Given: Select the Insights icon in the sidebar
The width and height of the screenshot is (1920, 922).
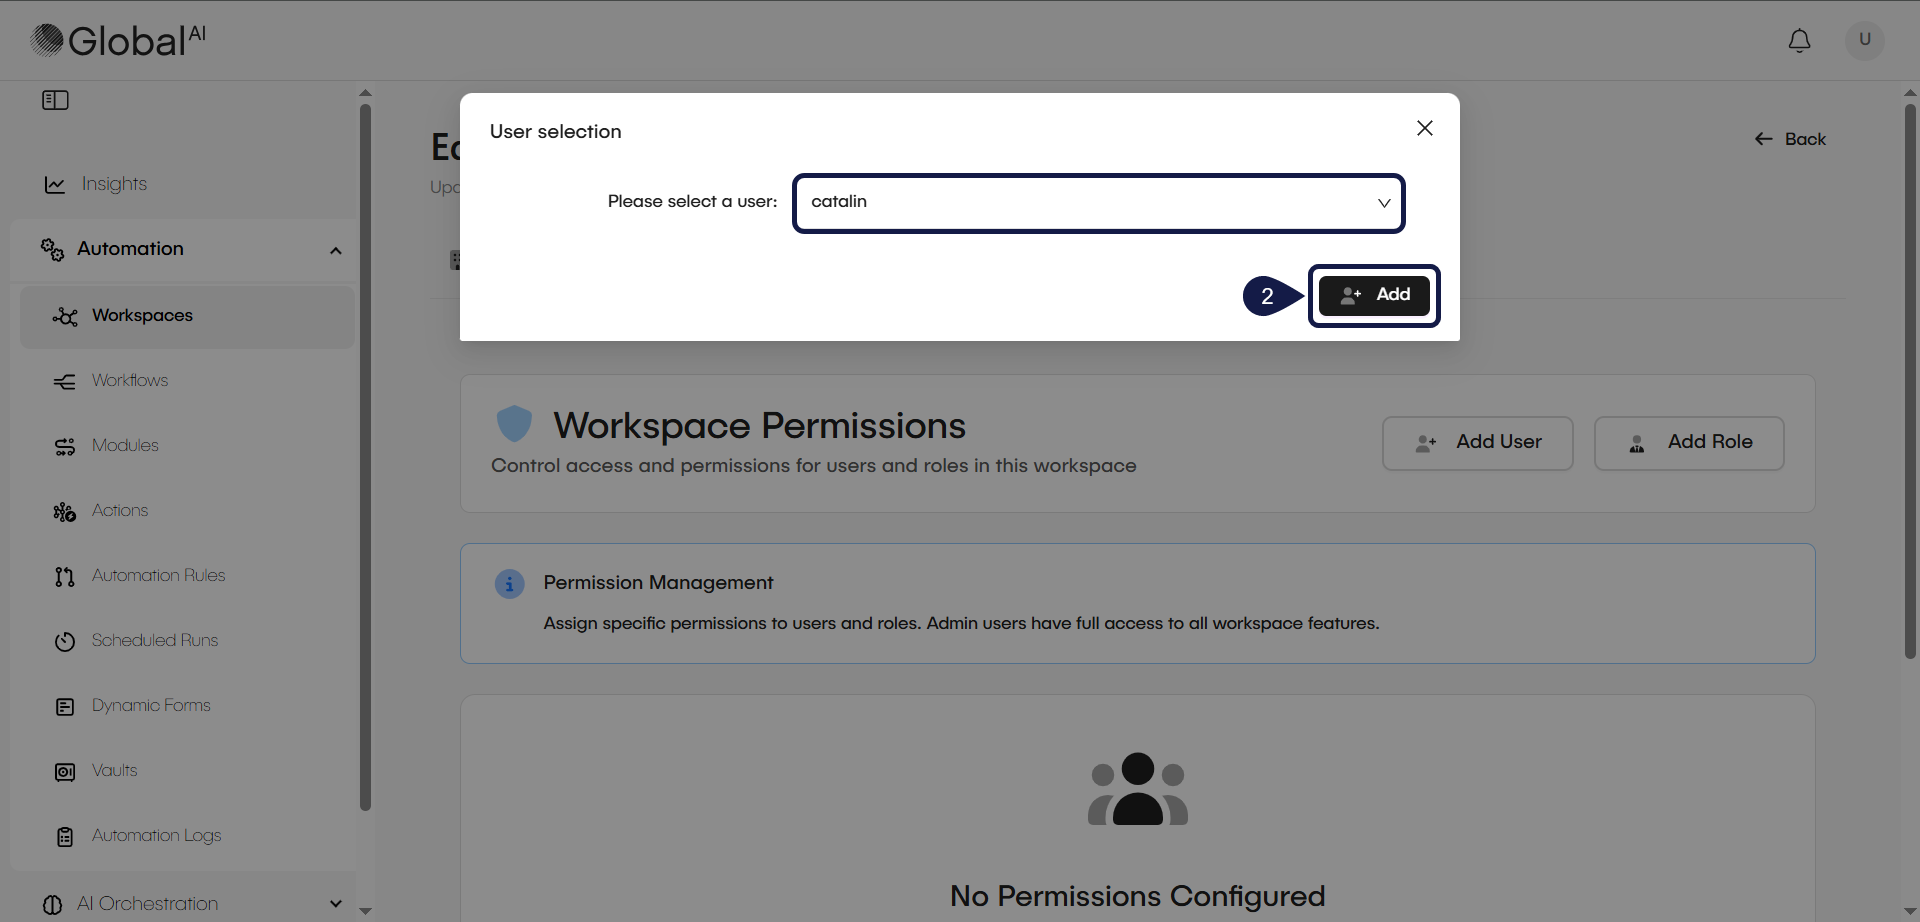Looking at the screenshot, I should point(54,184).
